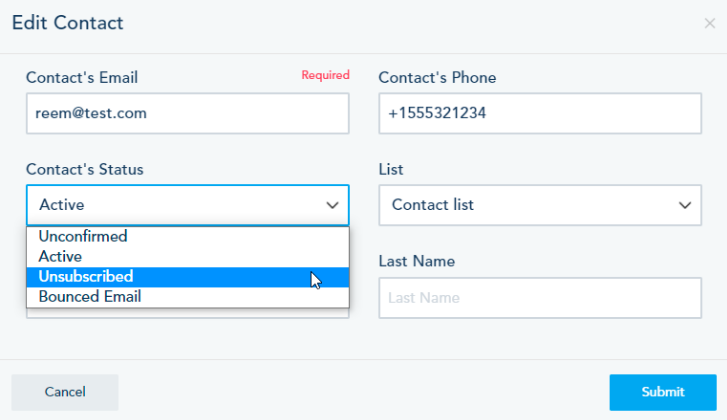The height and width of the screenshot is (420, 727).
Task: Choose Active in the status dropdown list
Action: (x=60, y=257)
